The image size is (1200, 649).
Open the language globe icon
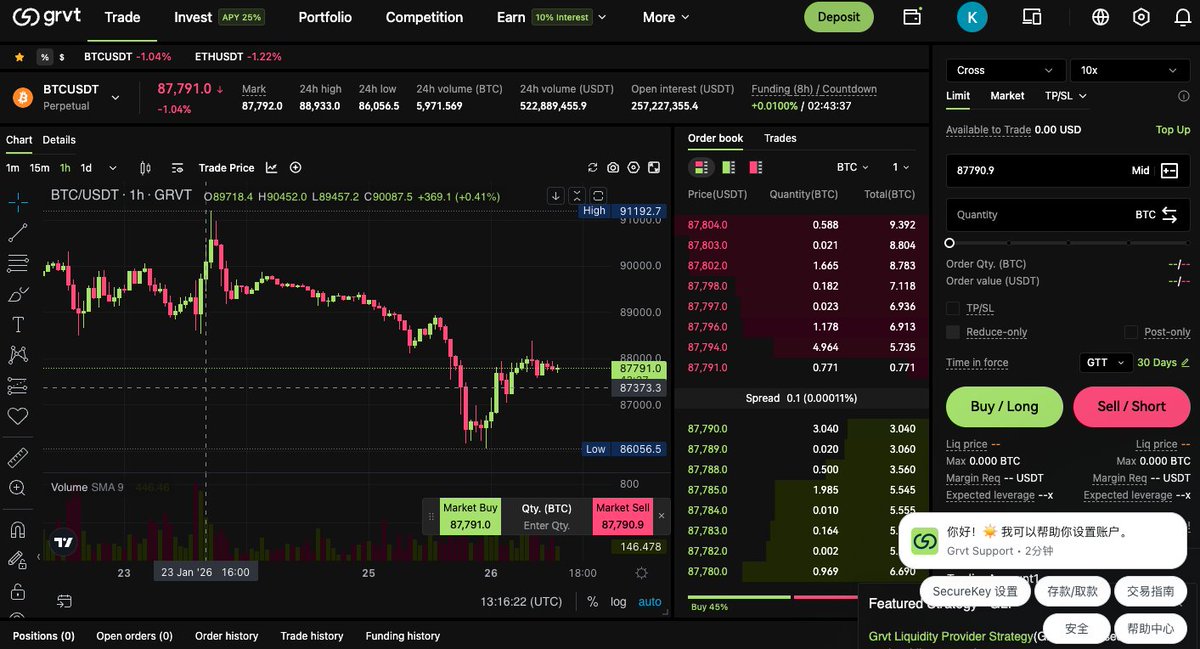(x=1101, y=17)
